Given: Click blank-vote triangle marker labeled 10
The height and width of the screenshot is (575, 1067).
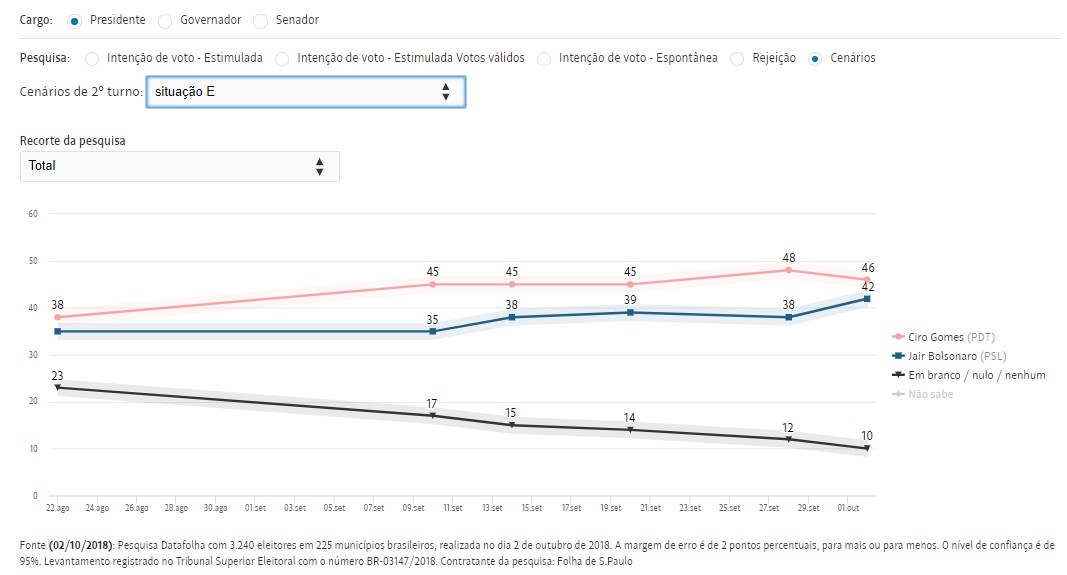Looking at the screenshot, I should (867, 448).
